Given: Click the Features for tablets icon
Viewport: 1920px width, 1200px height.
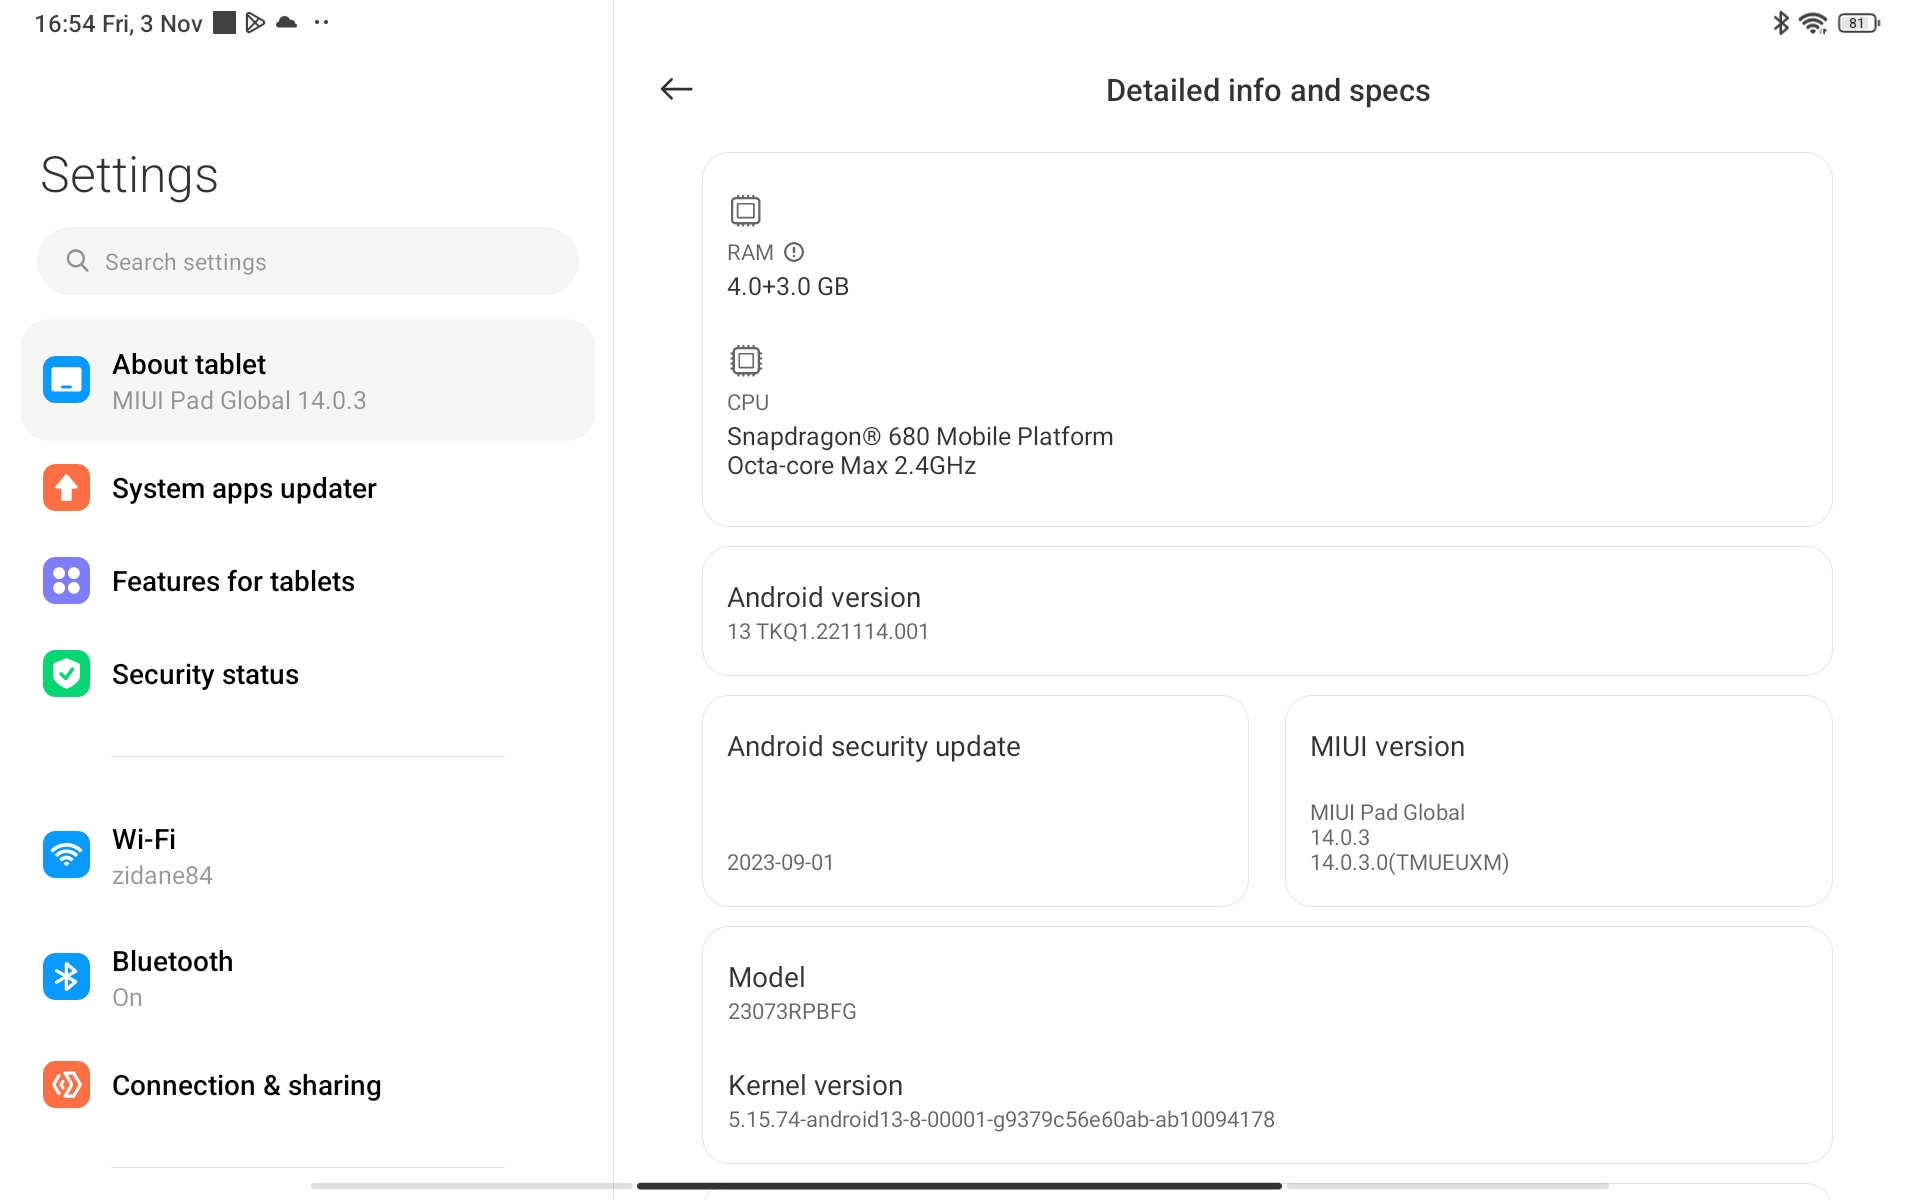Looking at the screenshot, I should [x=66, y=581].
